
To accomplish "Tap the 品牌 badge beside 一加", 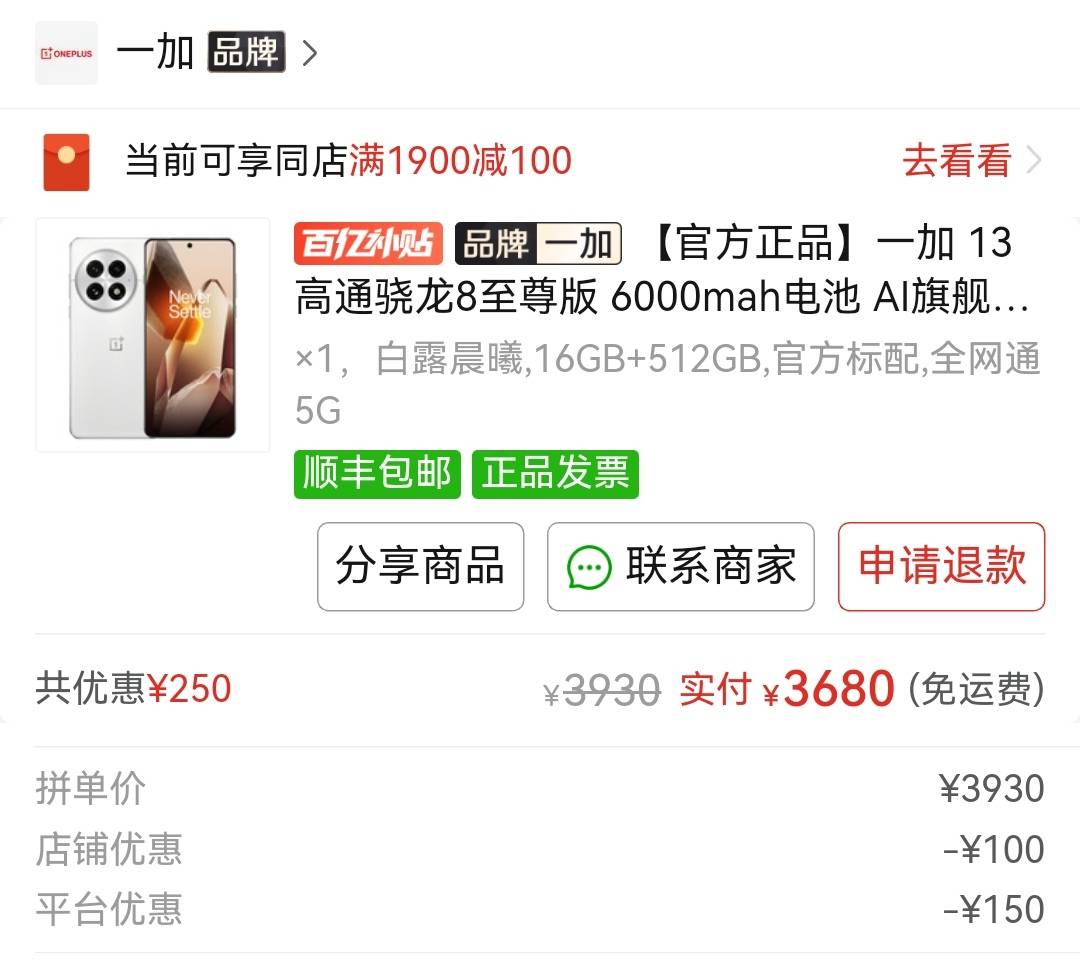I will pos(247,52).
